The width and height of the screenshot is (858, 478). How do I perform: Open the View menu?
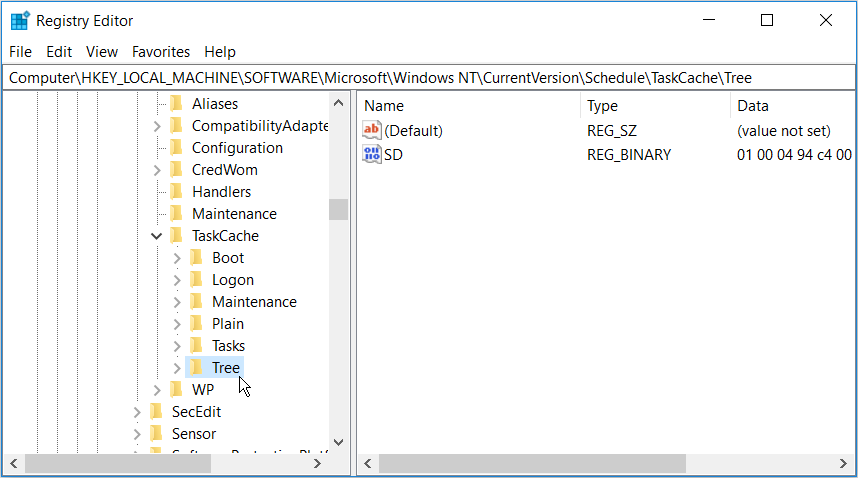point(102,52)
